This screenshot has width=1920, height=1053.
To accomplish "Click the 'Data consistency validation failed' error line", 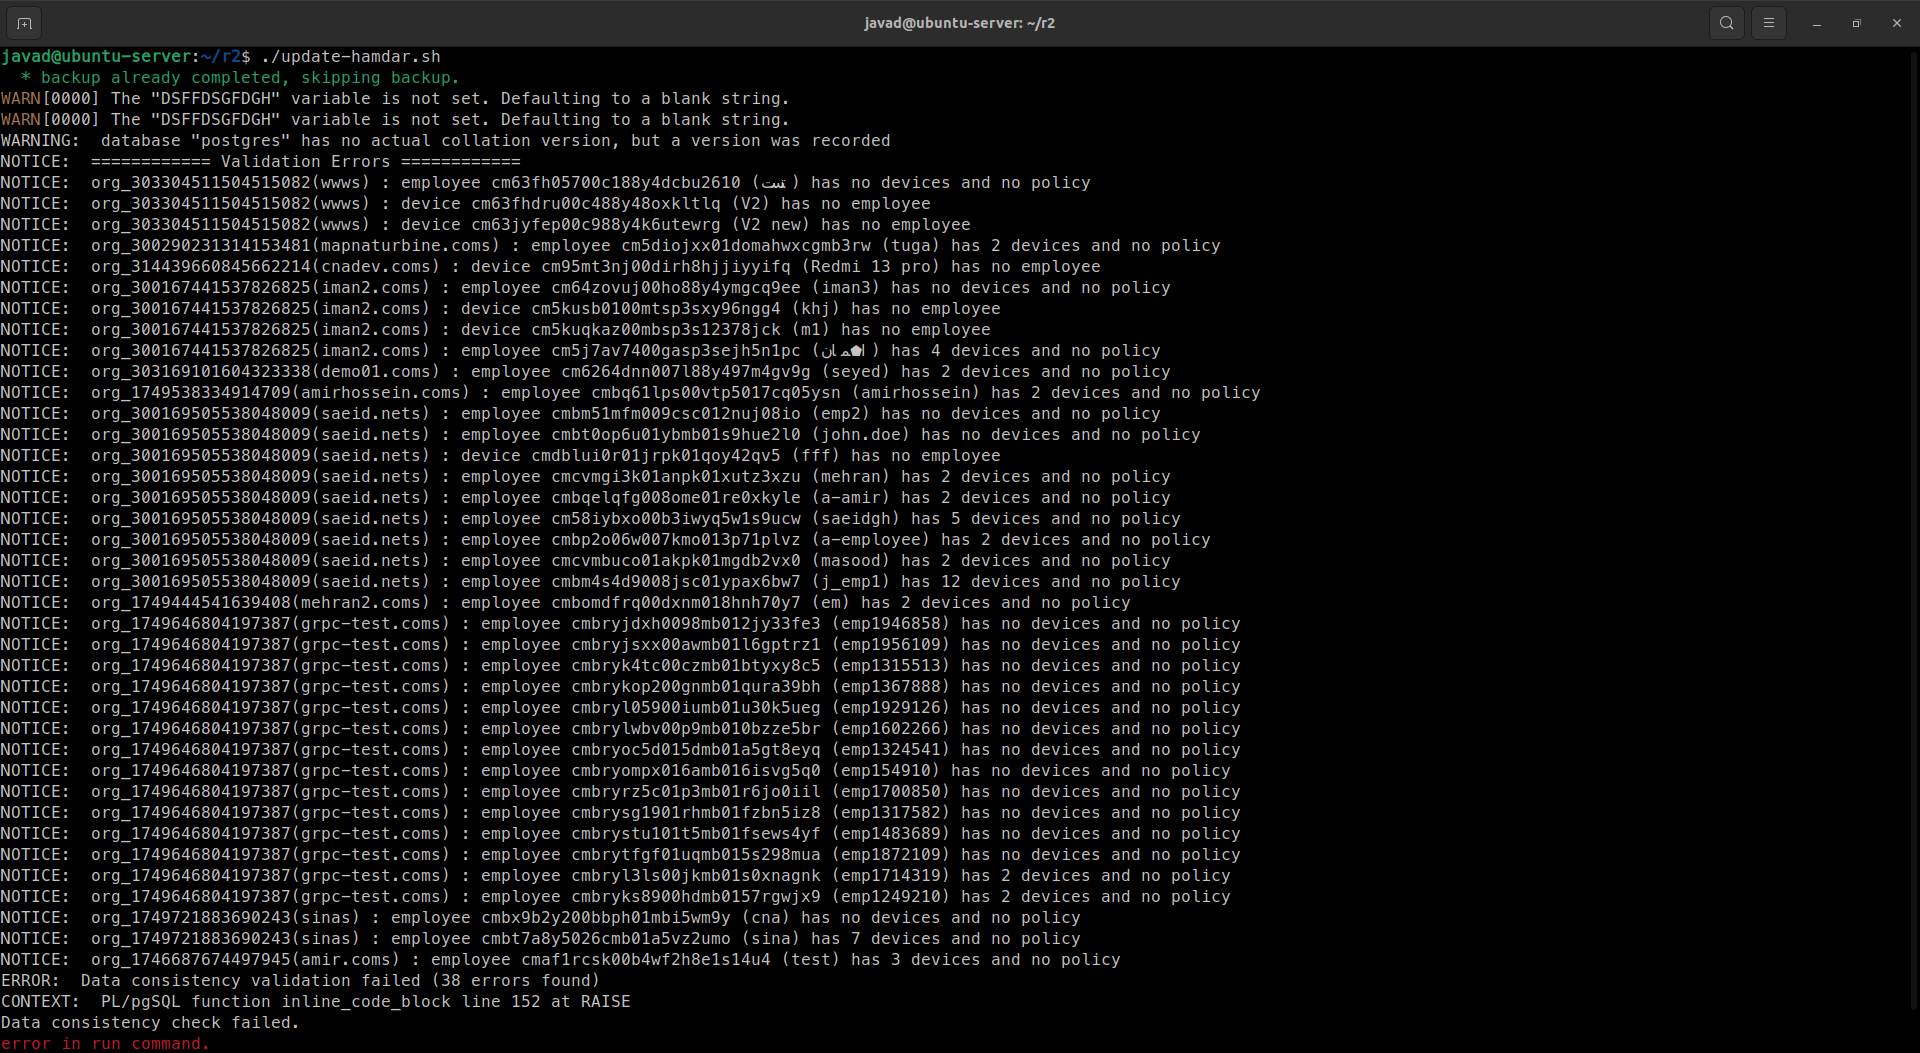I will pos(300,980).
